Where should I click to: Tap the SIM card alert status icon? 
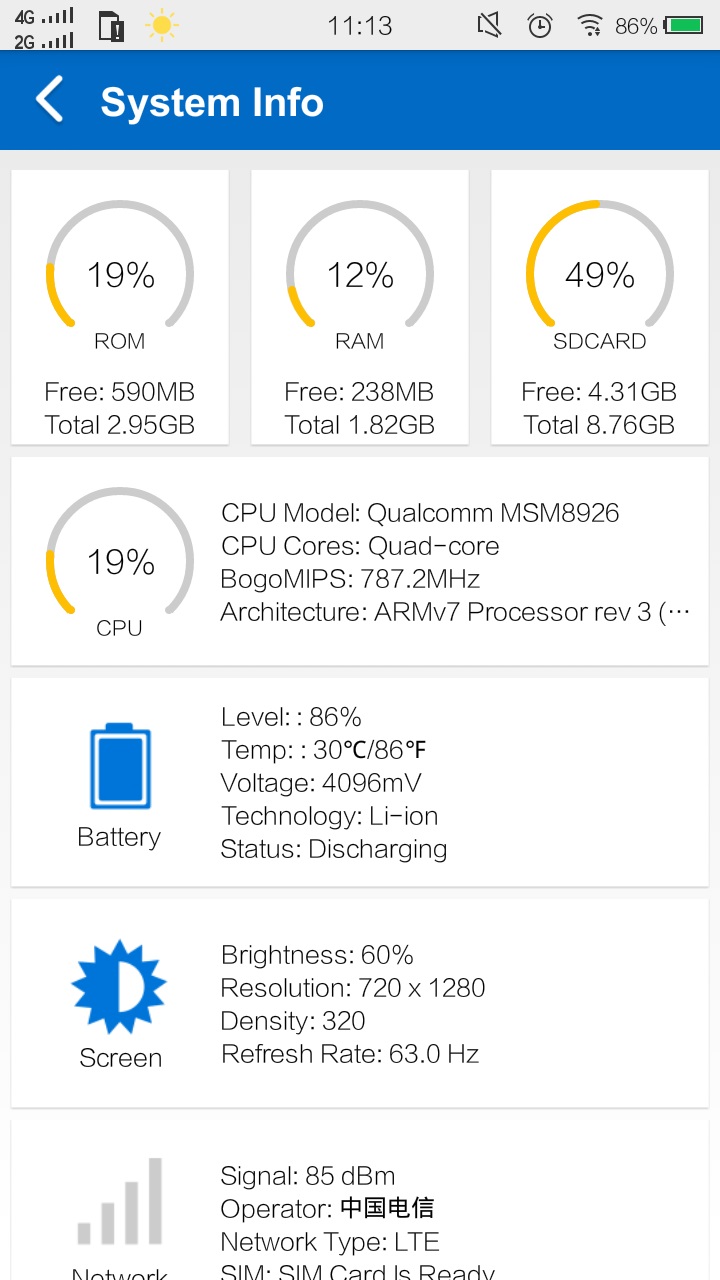point(111,27)
